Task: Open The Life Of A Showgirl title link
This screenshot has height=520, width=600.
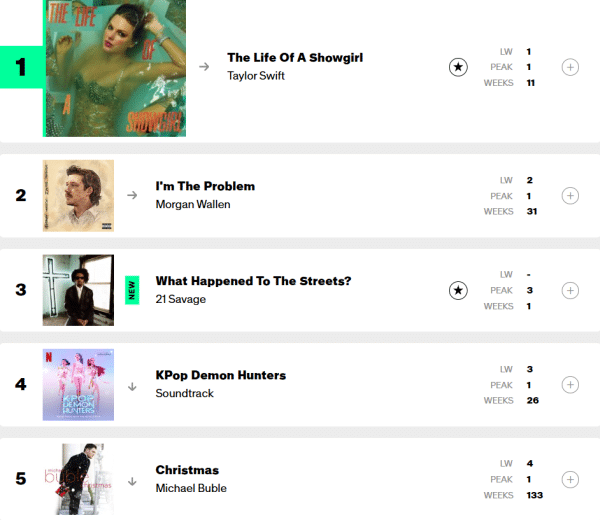Action: (x=295, y=58)
